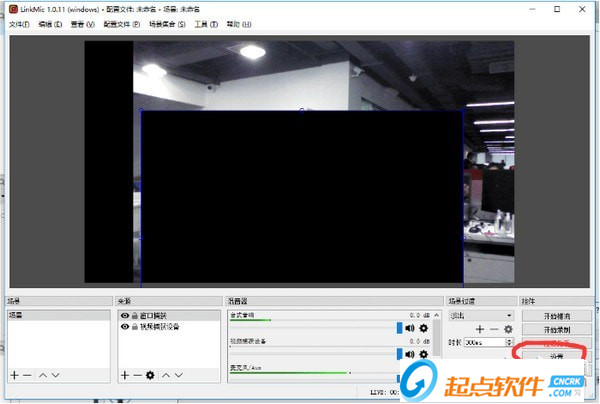Open the 查看(V) menu
Image resolution: width=600 pixels, height=404 pixels.
coord(82,24)
